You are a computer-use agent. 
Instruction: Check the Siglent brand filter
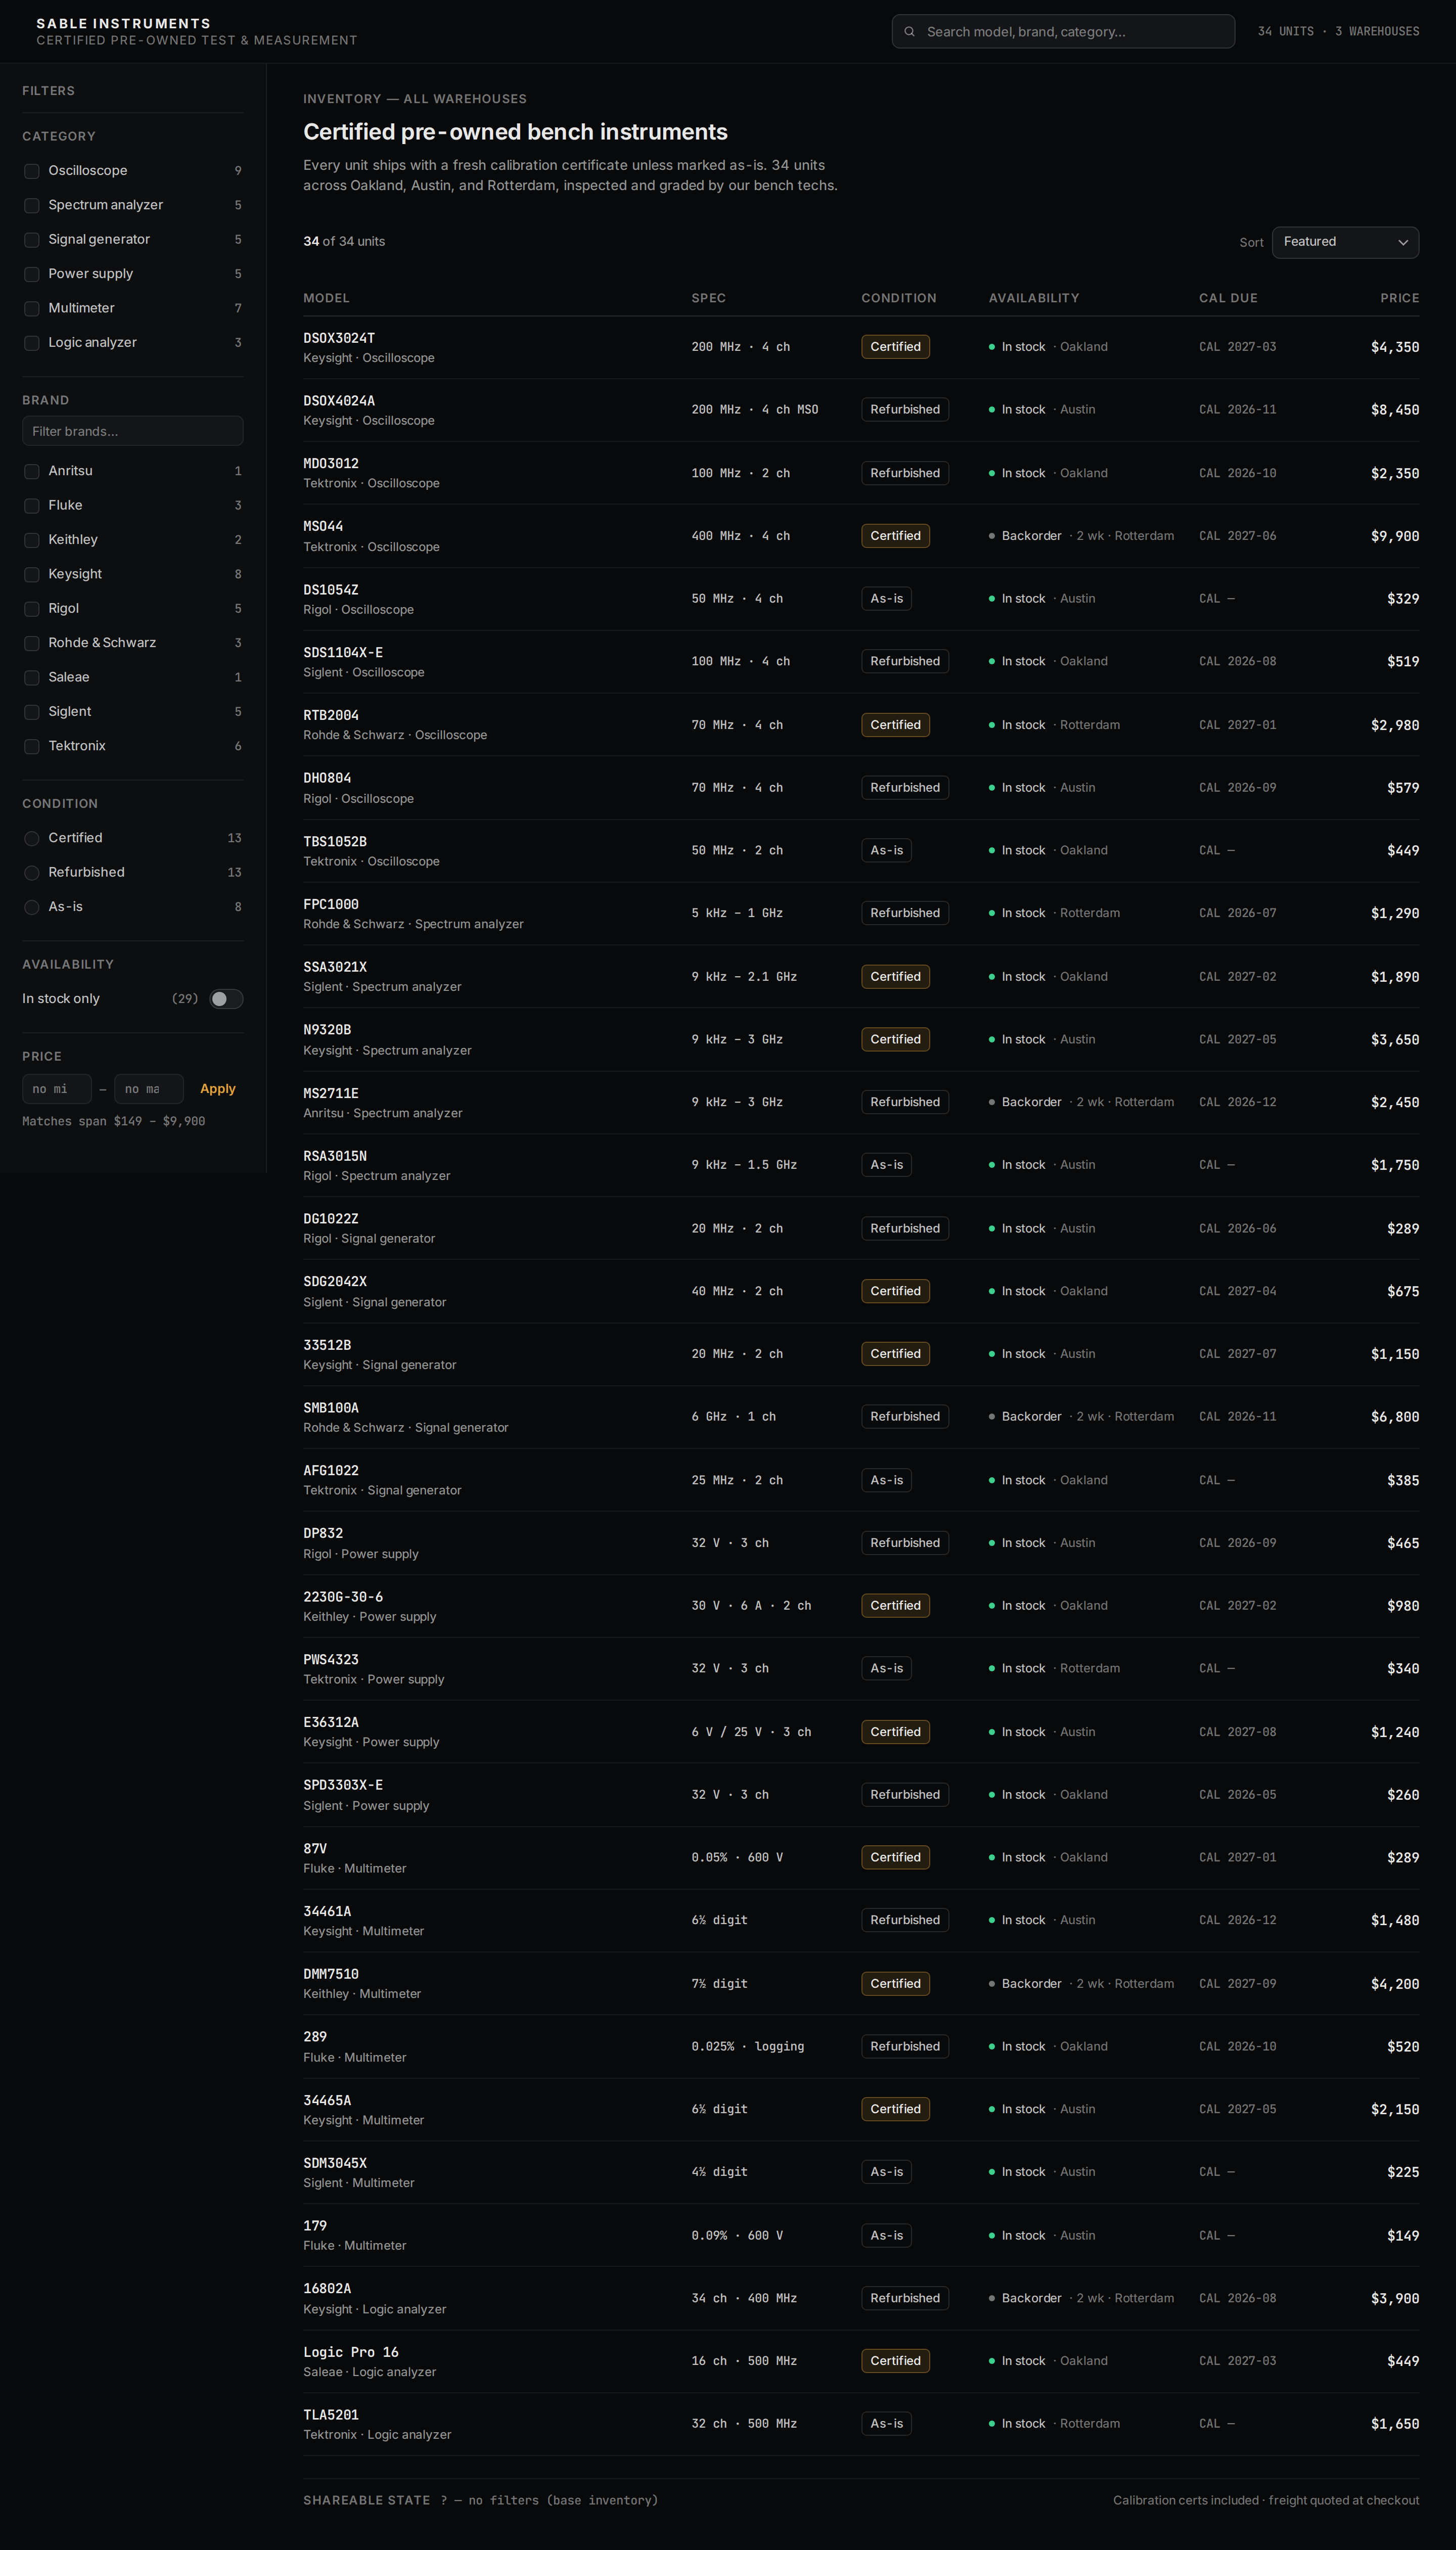[32, 712]
